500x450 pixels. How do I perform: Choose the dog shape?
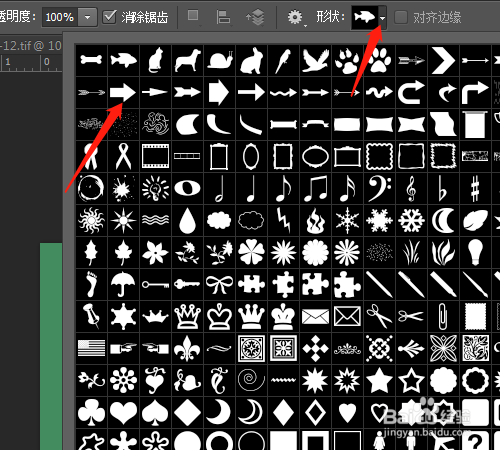click(x=187, y=60)
